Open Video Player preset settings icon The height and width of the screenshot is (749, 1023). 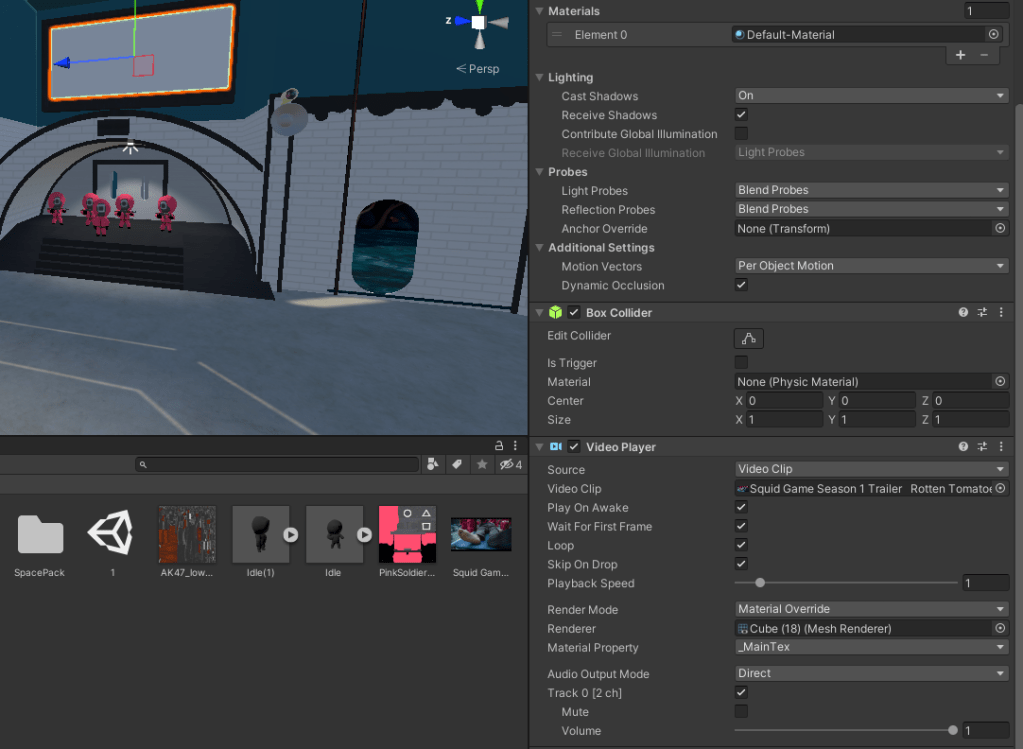tap(982, 447)
